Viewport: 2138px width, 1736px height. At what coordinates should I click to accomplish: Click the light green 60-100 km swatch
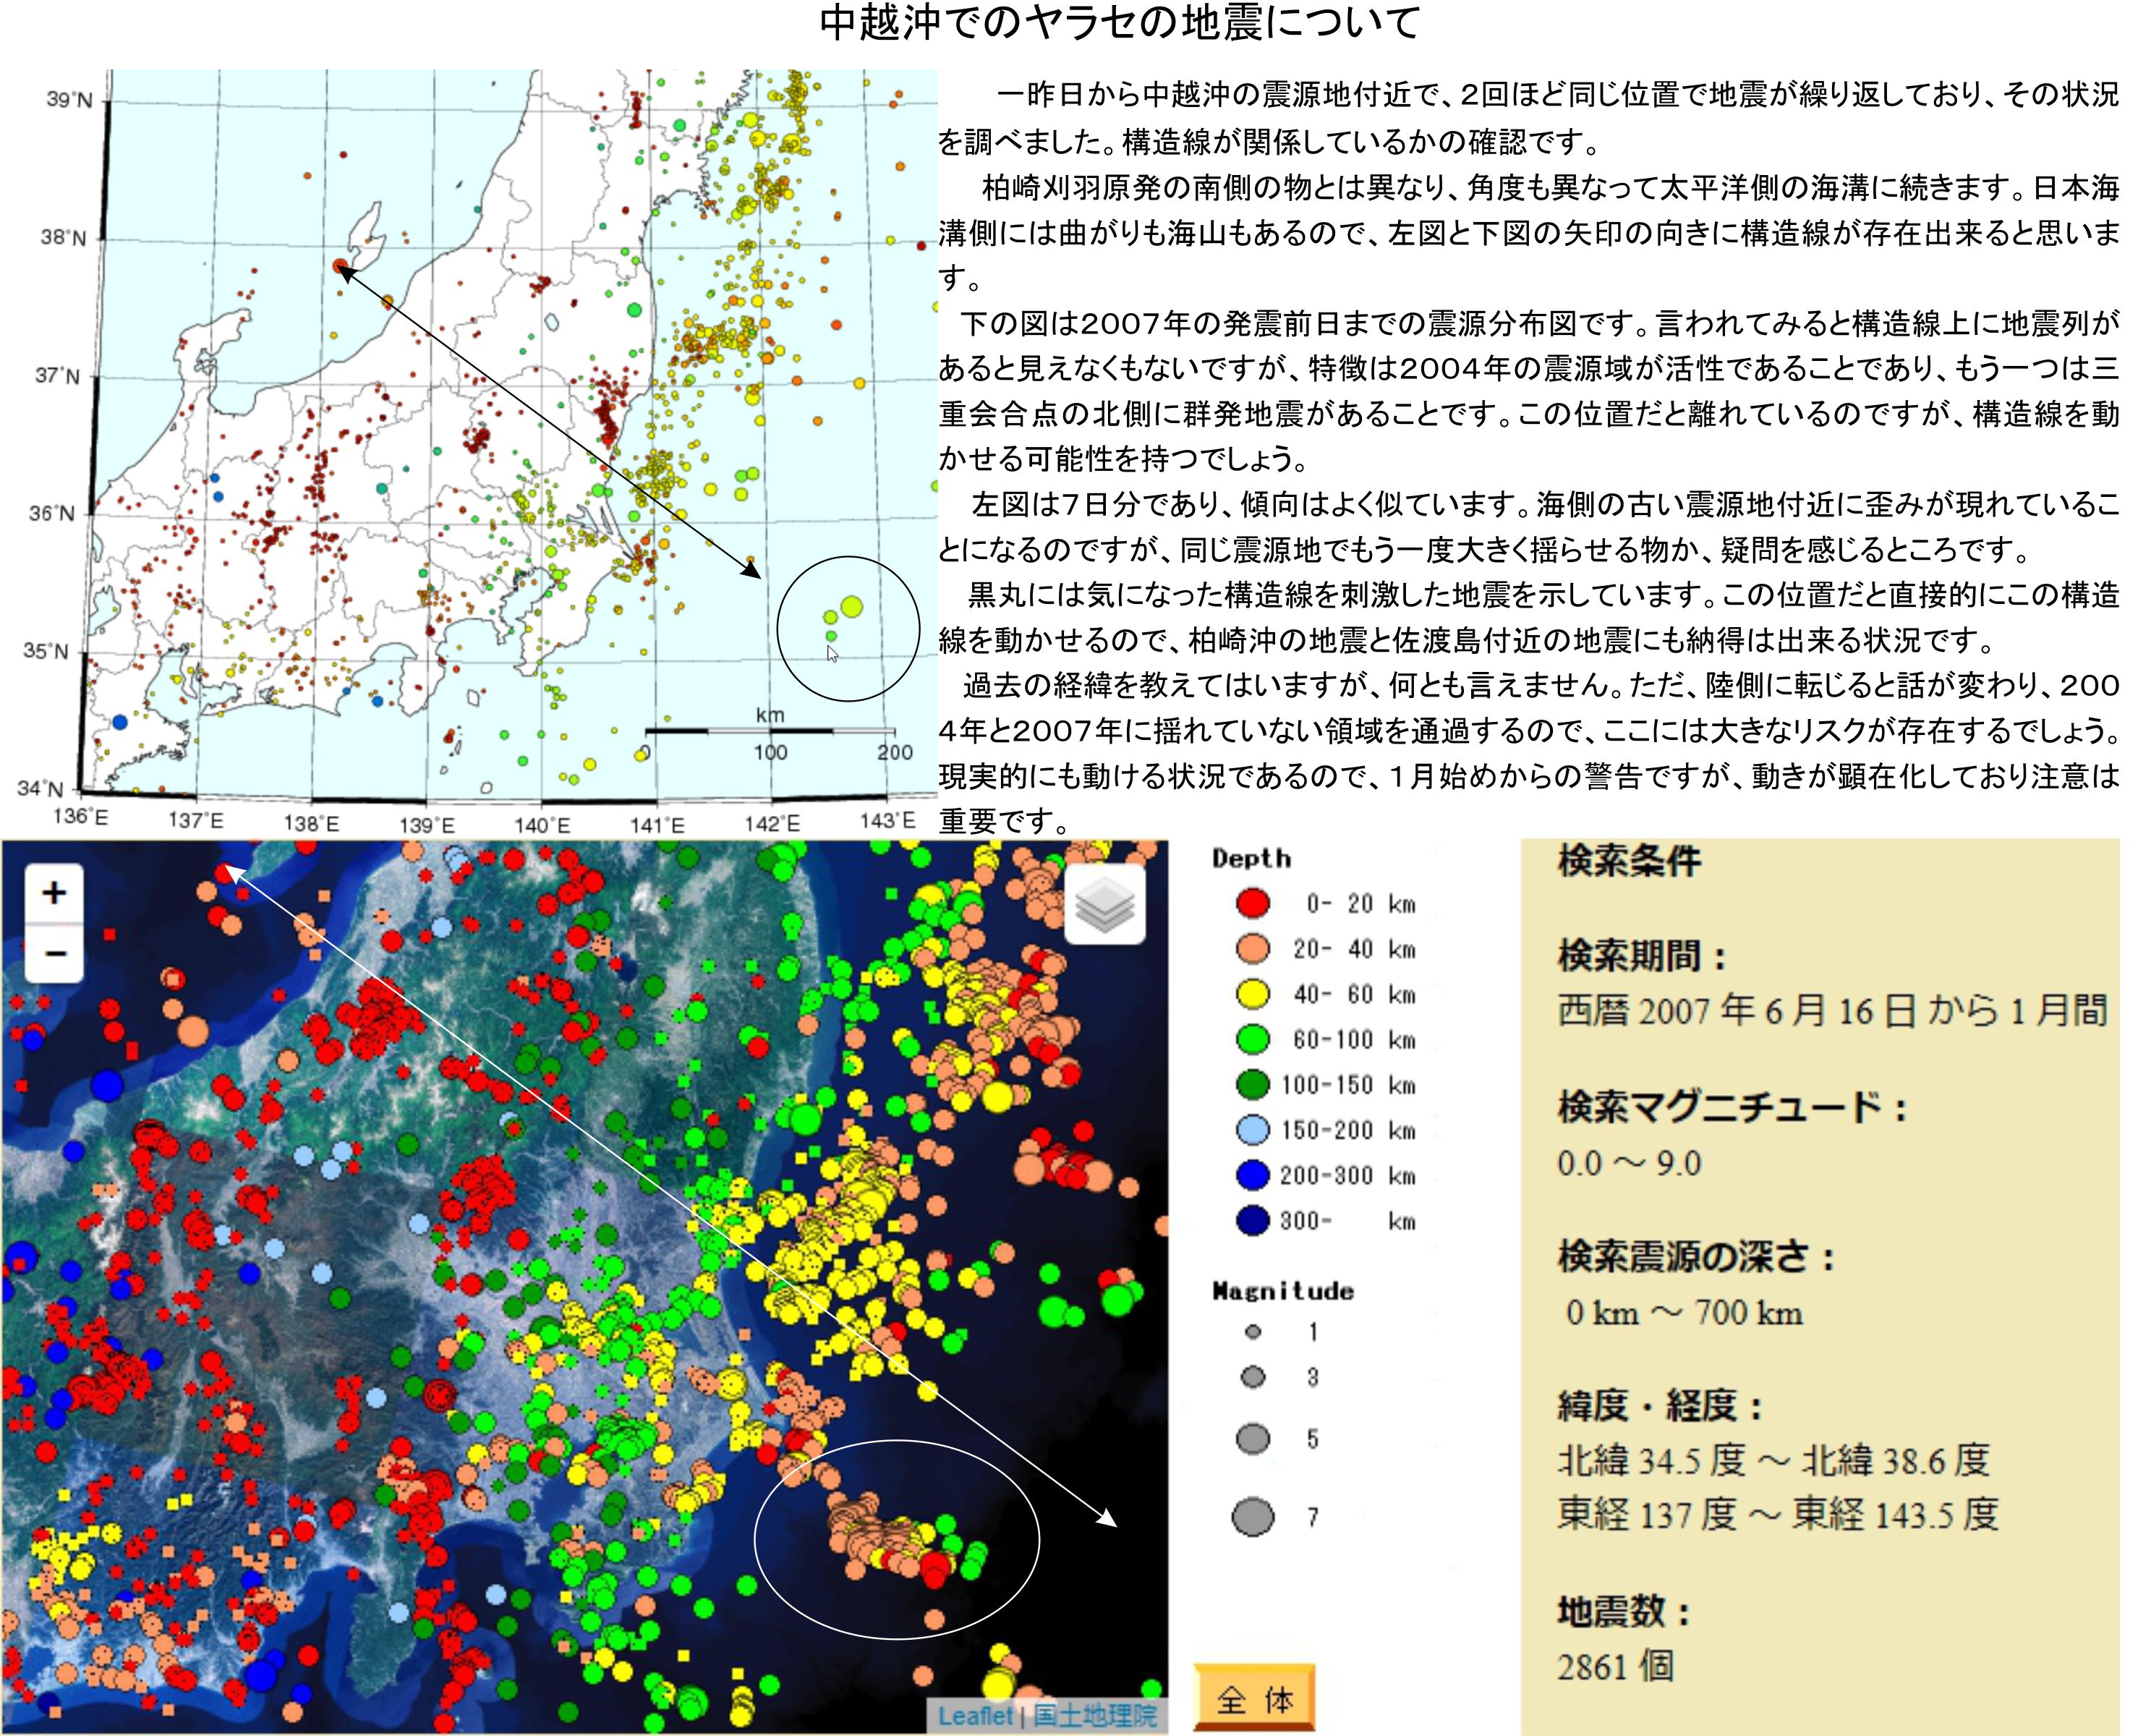pos(1252,1039)
